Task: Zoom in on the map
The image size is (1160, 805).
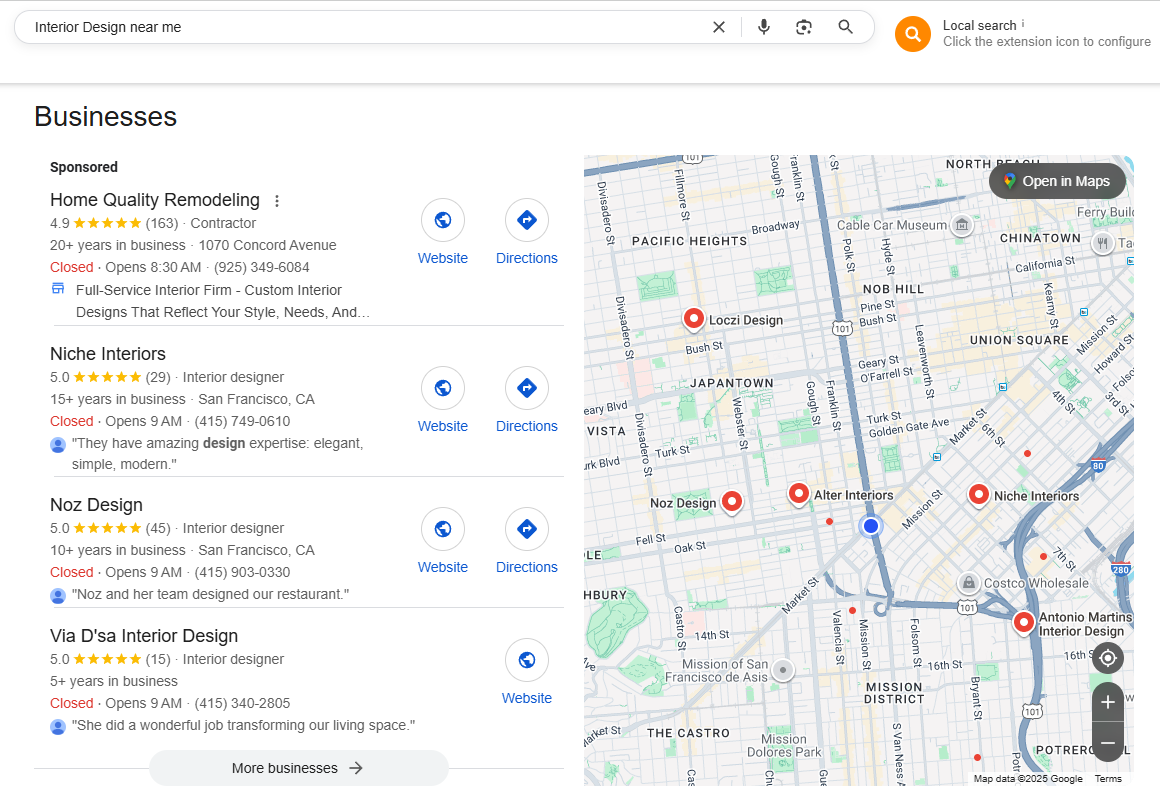Action: click(x=1108, y=702)
